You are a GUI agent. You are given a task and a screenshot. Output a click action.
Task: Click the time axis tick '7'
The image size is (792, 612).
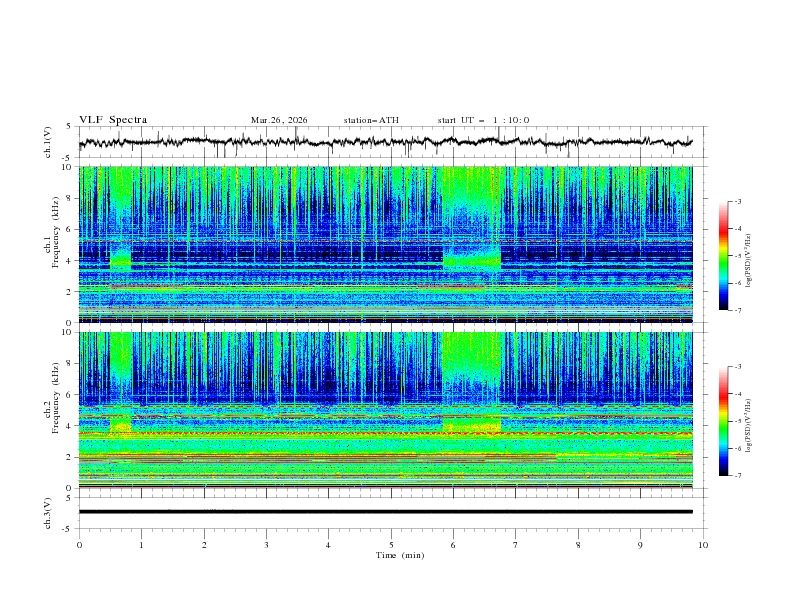tap(516, 545)
